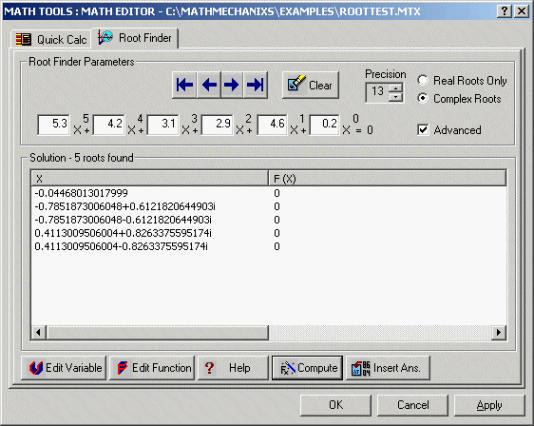
Task: Clear the root finder parameters
Action: pos(310,85)
